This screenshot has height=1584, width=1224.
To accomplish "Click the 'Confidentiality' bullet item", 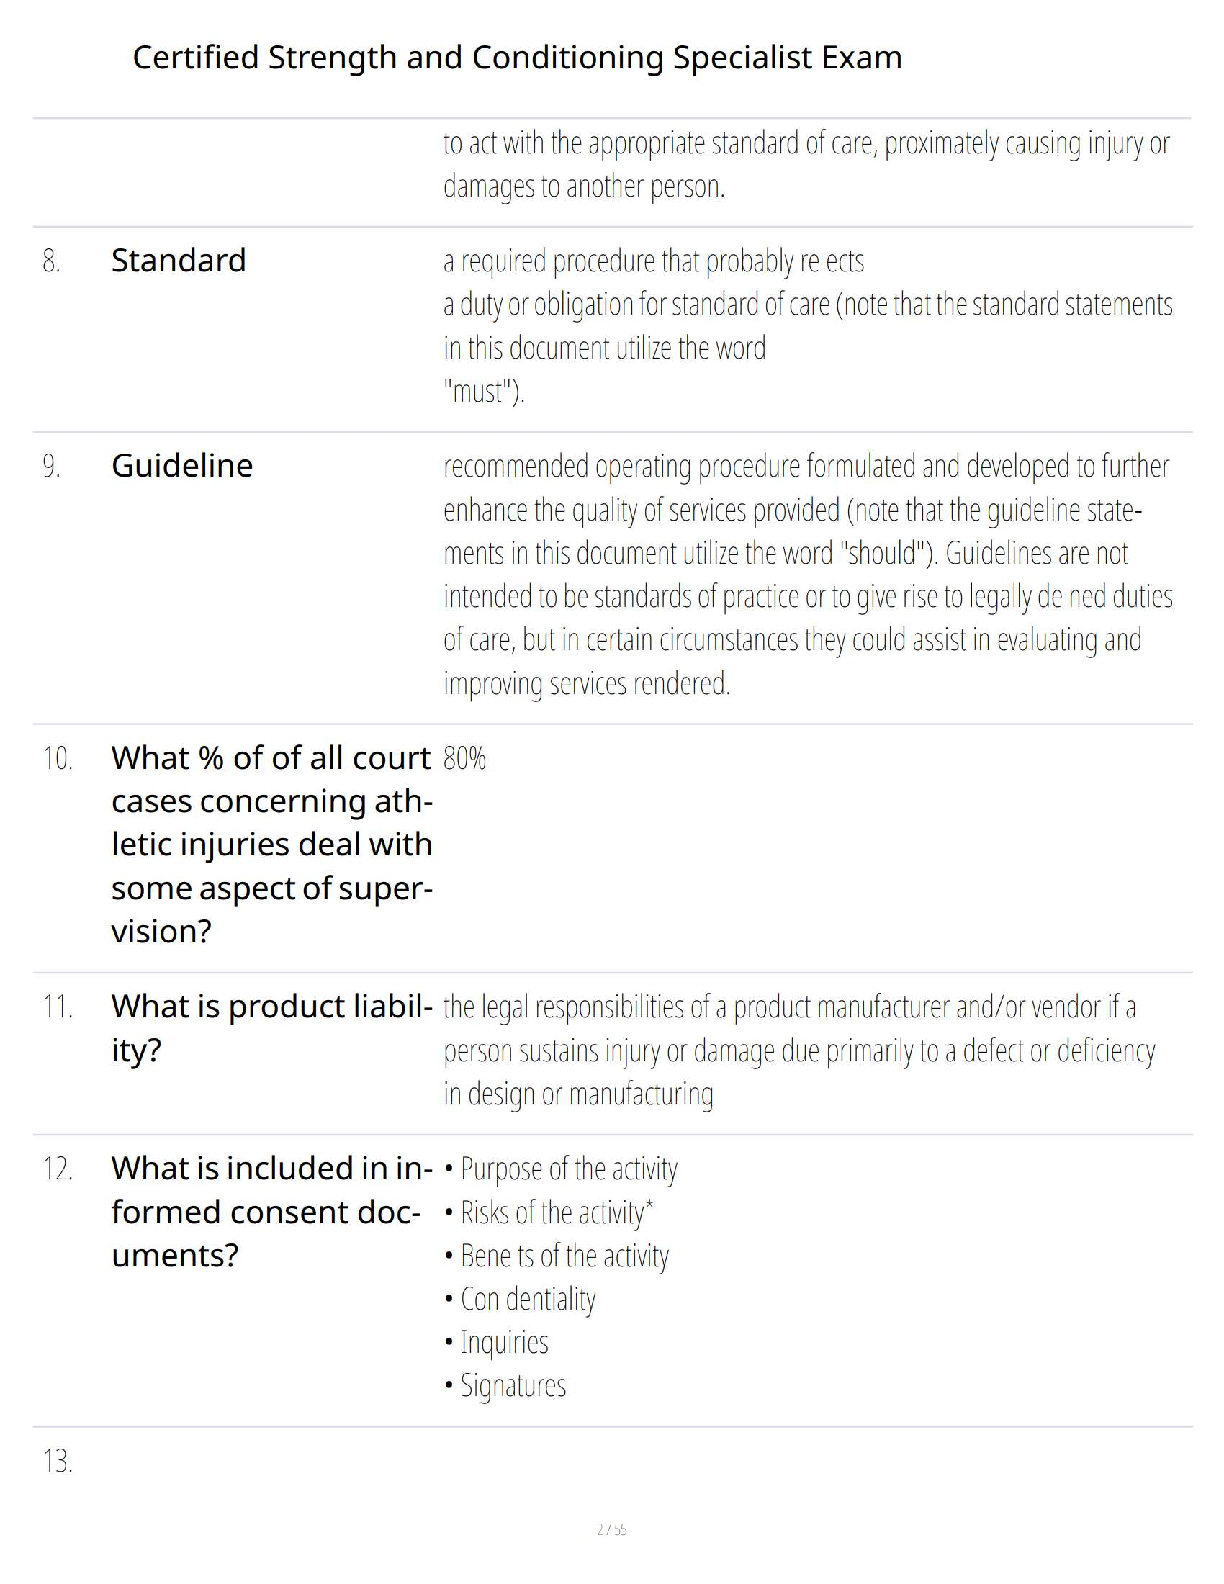I will tap(527, 1299).
